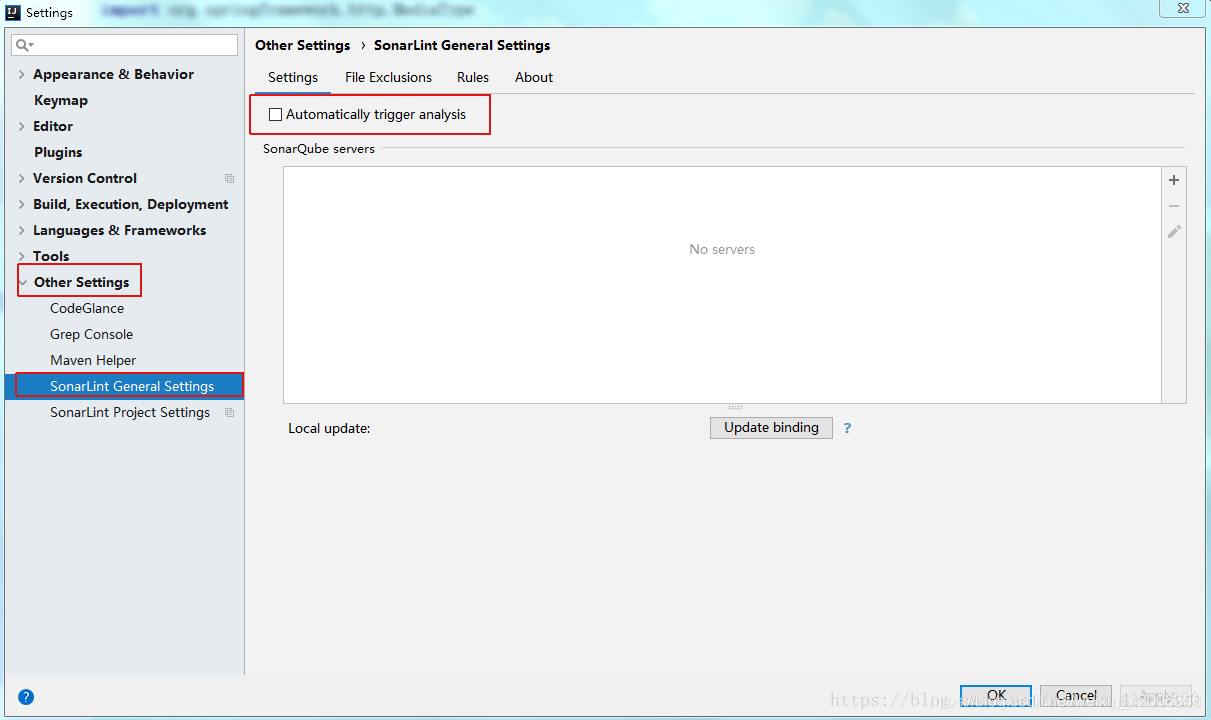Open the File Exclusions tab
Image resolution: width=1211 pixels, height=720 pixels.
pyautogui.click(x=388, y=78)
